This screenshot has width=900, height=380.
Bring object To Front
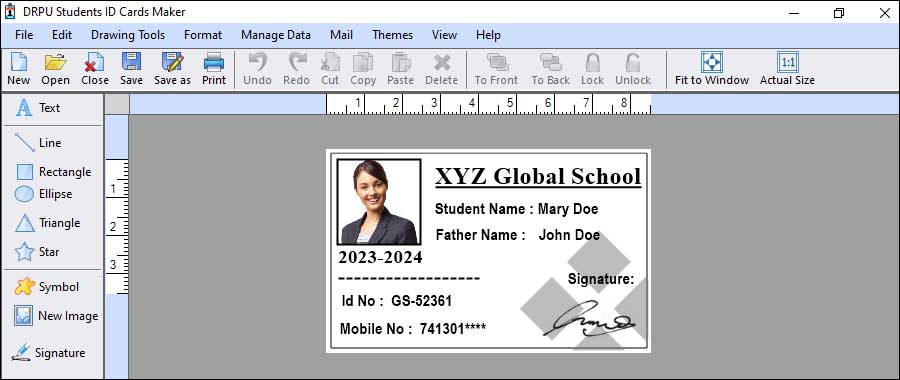pyautogui.click(x=496, y=69)
